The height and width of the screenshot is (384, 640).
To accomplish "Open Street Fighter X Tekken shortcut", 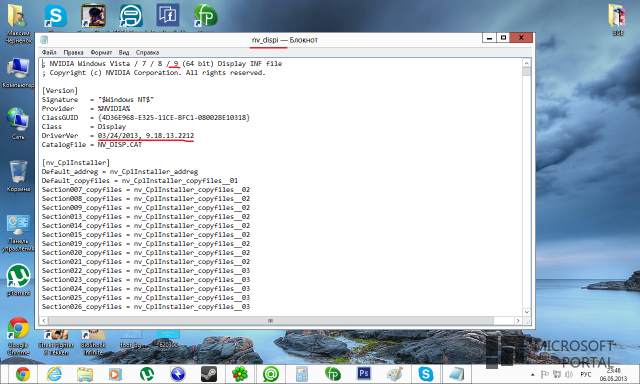I will coord(56,343).
